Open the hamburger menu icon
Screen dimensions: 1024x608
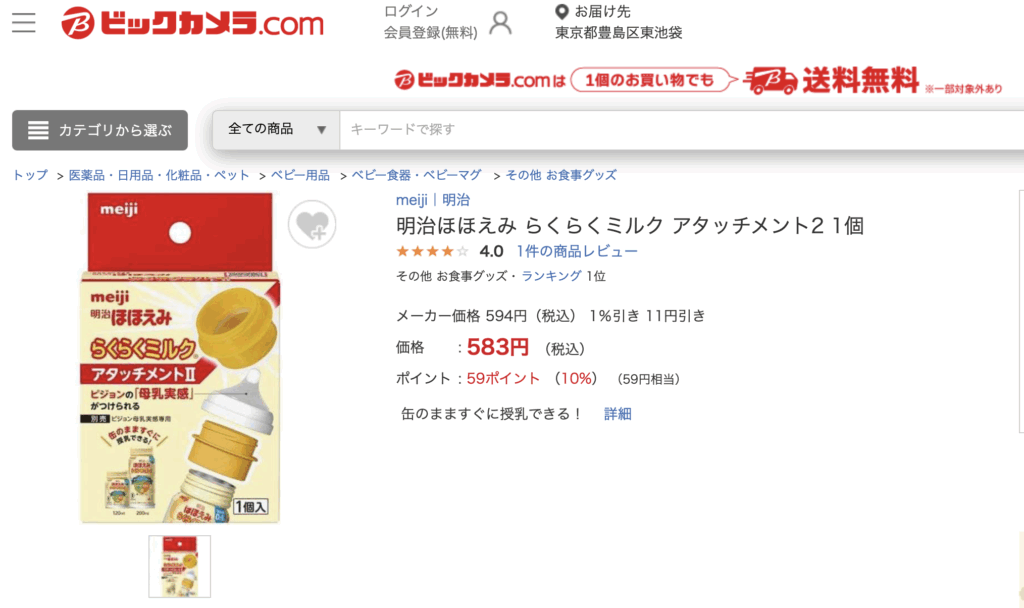(x=24, y=22)
